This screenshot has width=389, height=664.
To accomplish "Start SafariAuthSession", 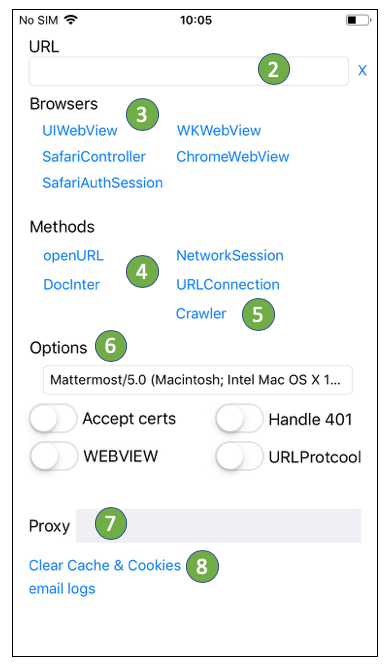I will pyautogui.click(x=102, y=183).
